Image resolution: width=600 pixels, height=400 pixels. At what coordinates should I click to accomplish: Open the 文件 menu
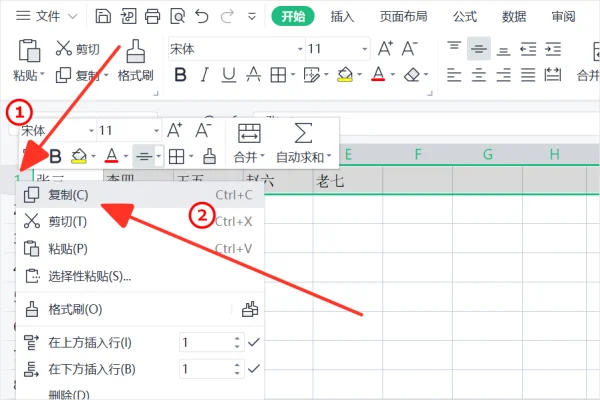46,16
